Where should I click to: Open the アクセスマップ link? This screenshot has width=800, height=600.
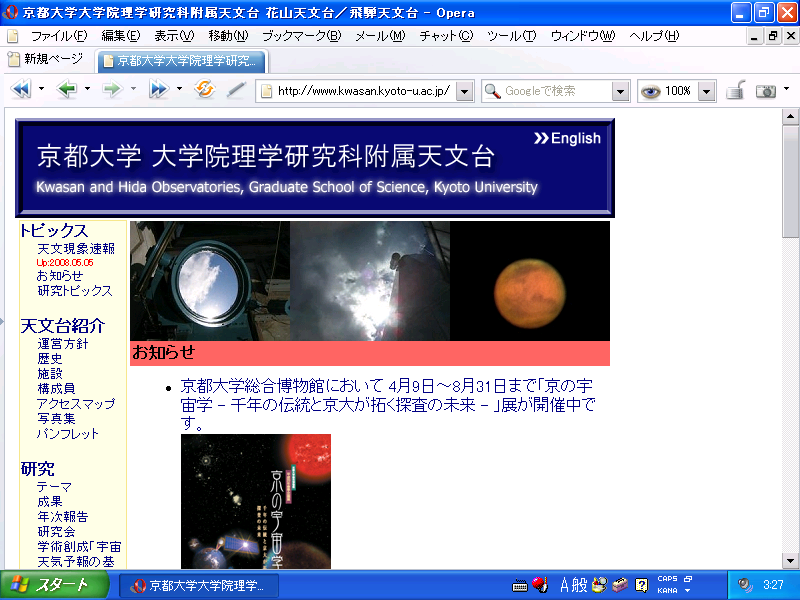click(x=76, y=404)
